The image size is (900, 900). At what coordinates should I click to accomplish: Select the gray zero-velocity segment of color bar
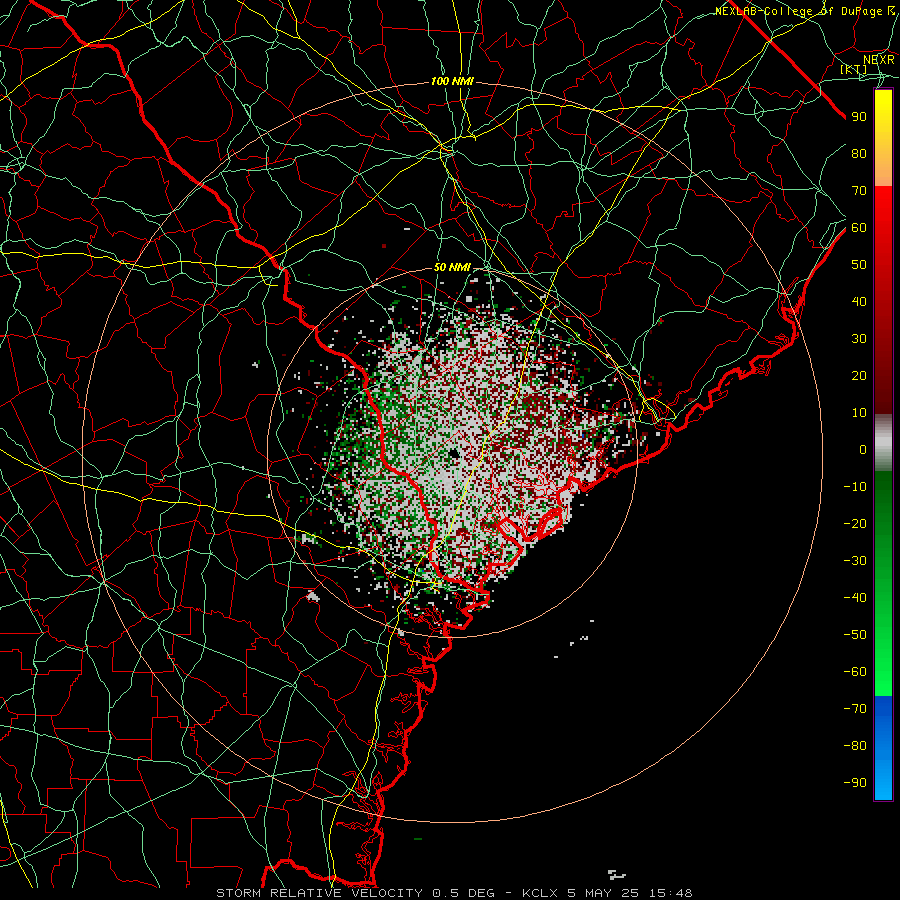883,443
